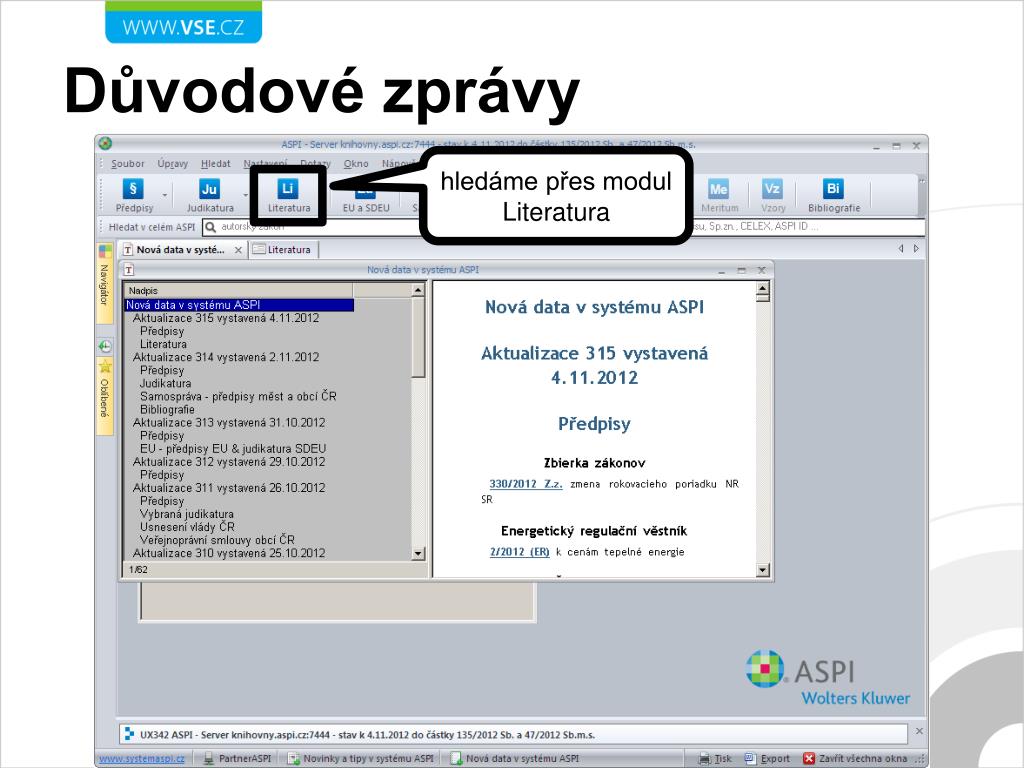Click the Navigátor panel colored icon
Image resolution: width=1024 pixels, height=768 pixels.
104,251
